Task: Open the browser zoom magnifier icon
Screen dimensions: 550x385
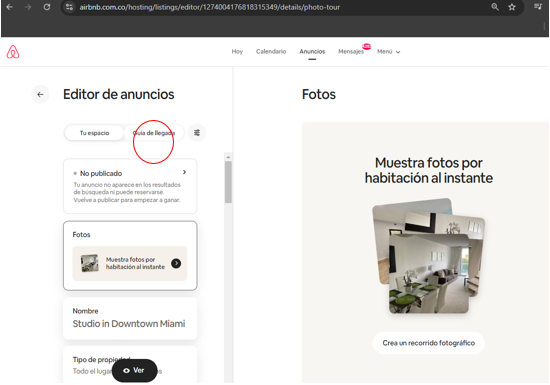Action: 495,7
